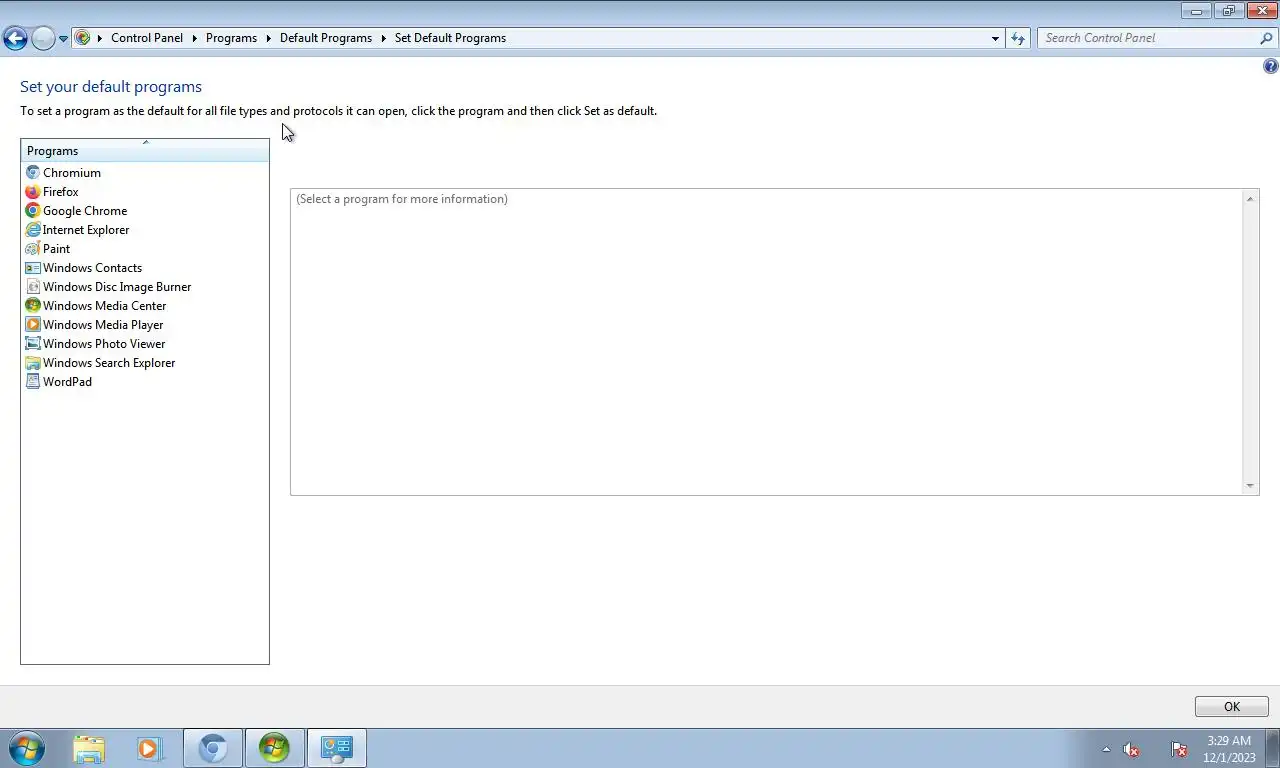
Task: Click the search magnifier icon
Action: point(1267,38)
